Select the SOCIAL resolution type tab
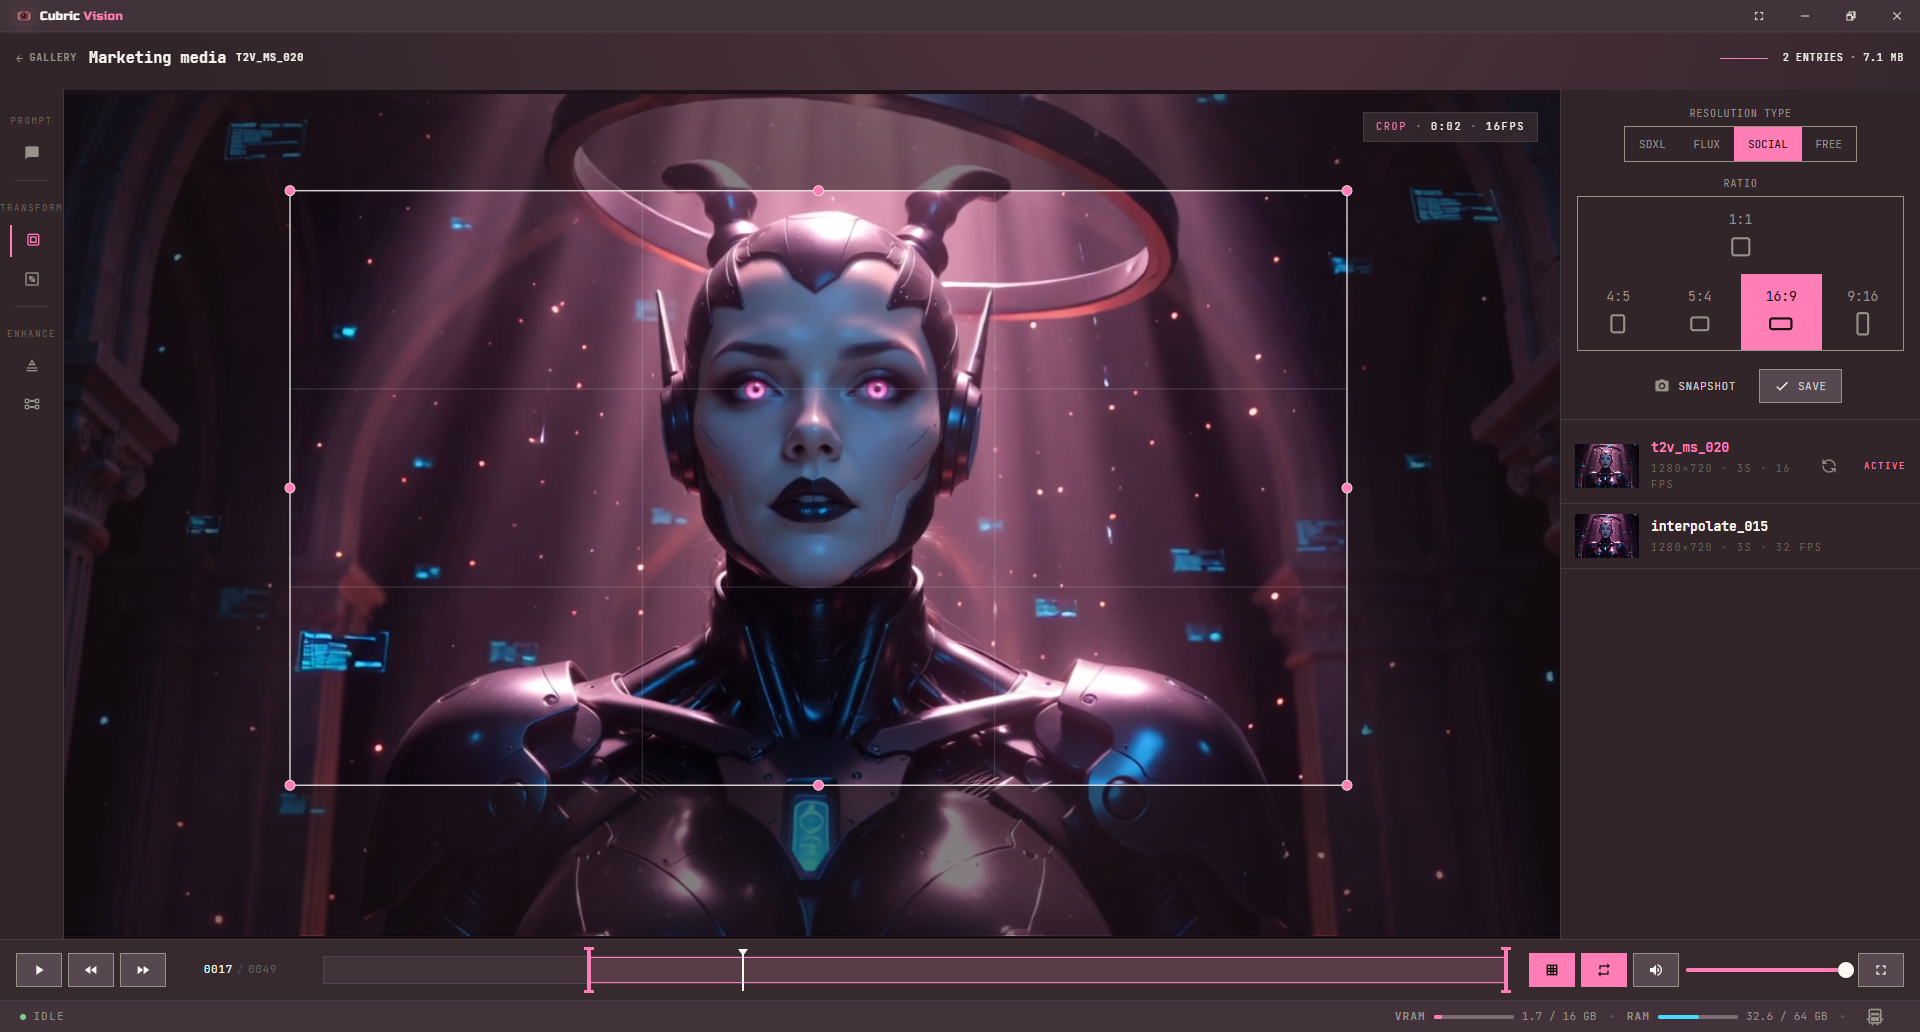The image size is (1920, 1032). 1768,144
